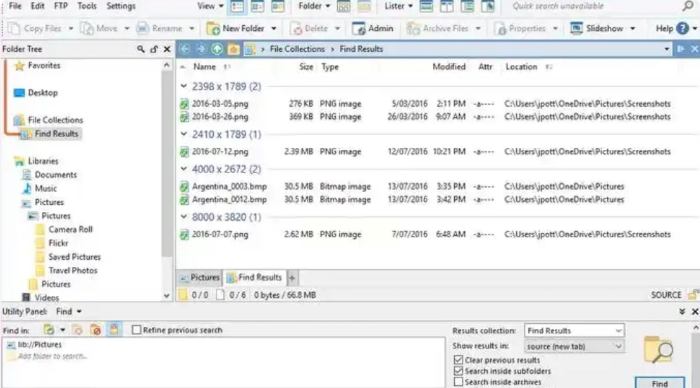Collapse the 2398 x 1789 group
Viewport: 700px width, 388px height.
click(183, 86)
